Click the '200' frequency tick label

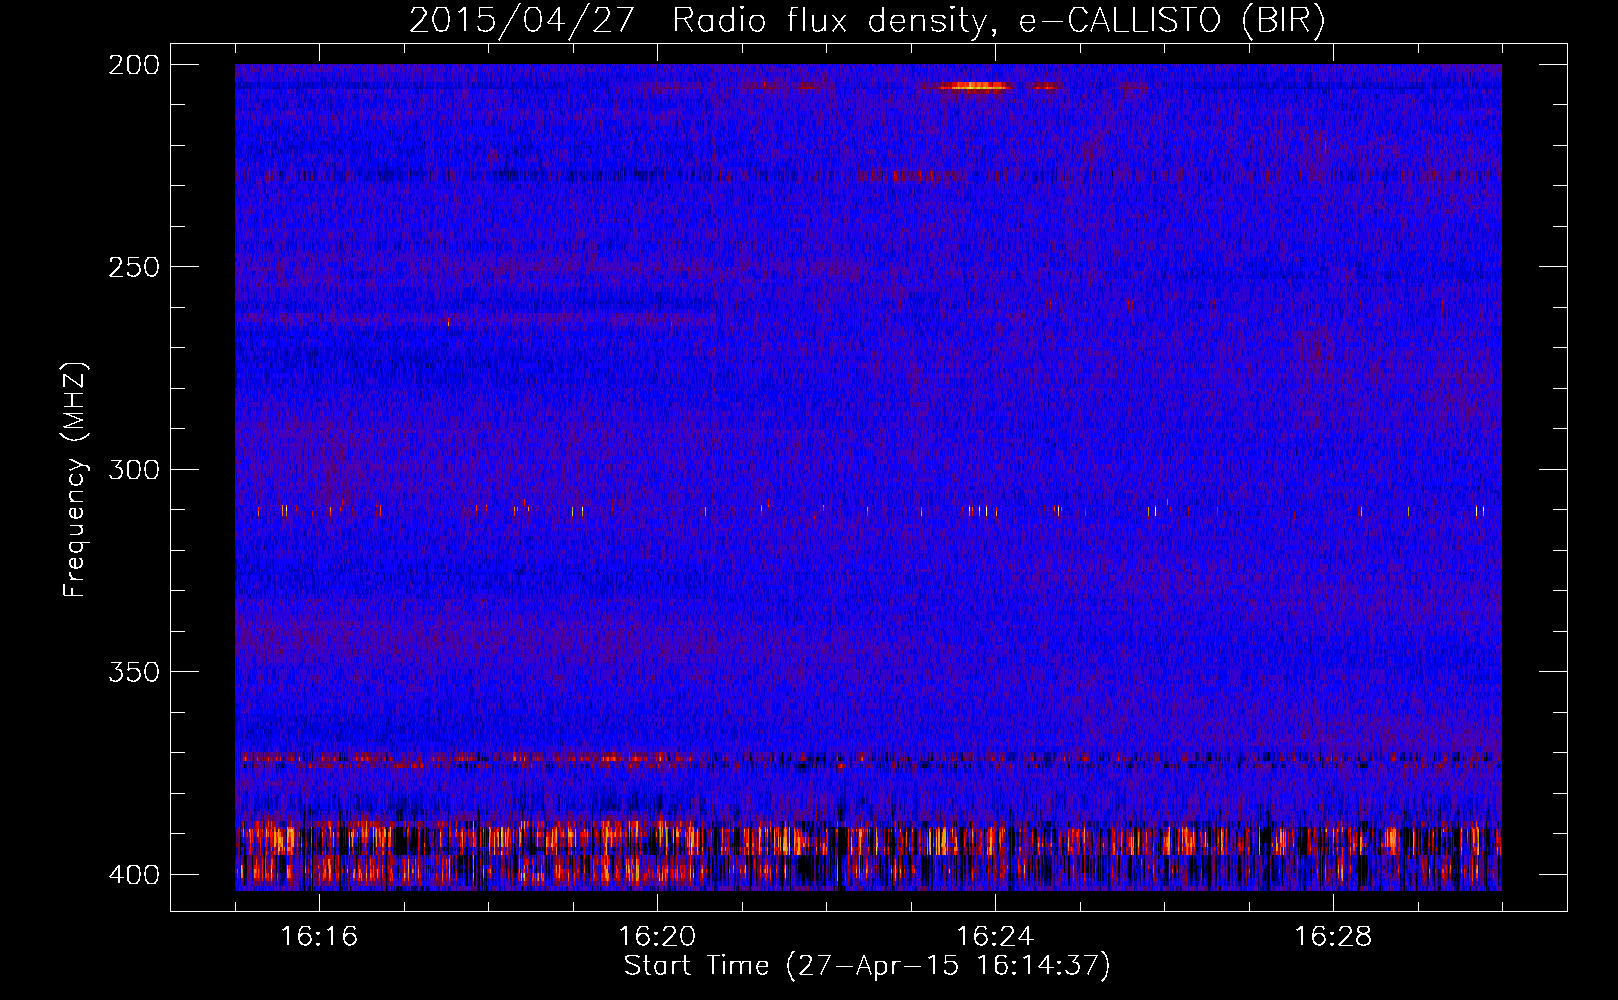pyautogui.click(x=133, y=65)
